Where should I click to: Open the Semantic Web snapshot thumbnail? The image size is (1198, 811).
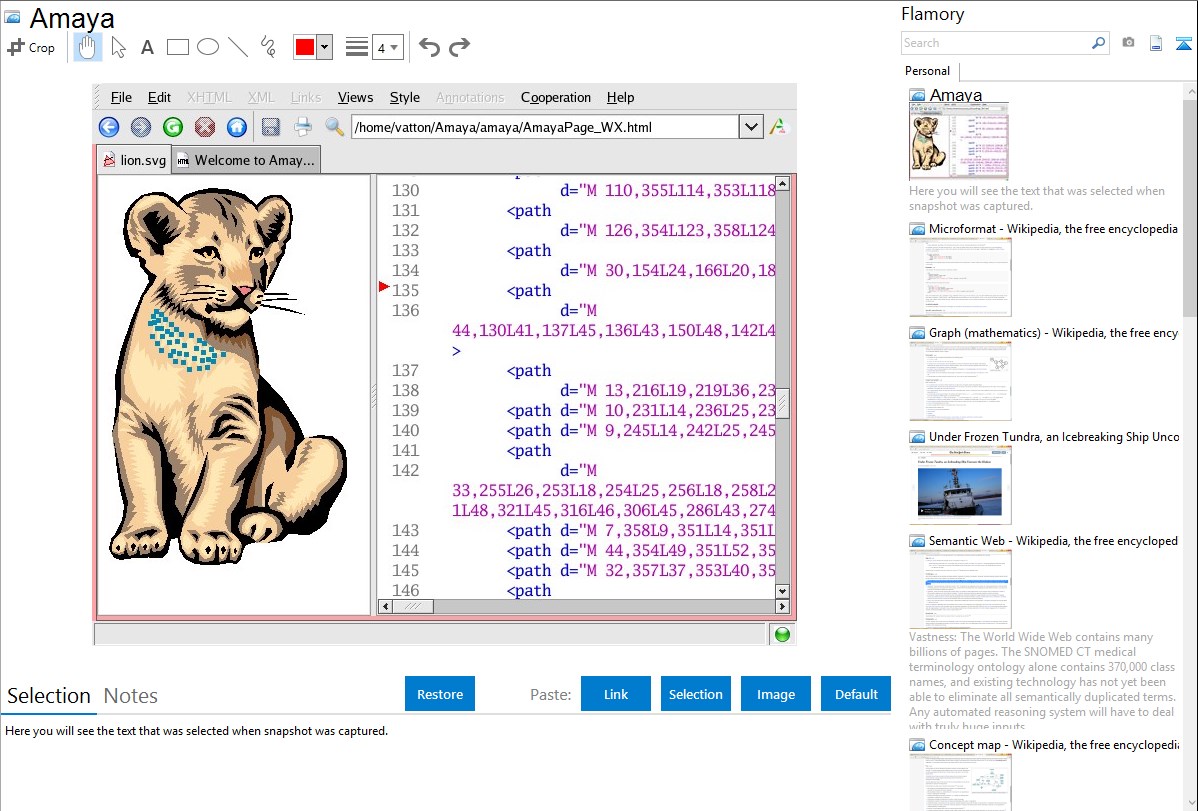pos(960,589)
